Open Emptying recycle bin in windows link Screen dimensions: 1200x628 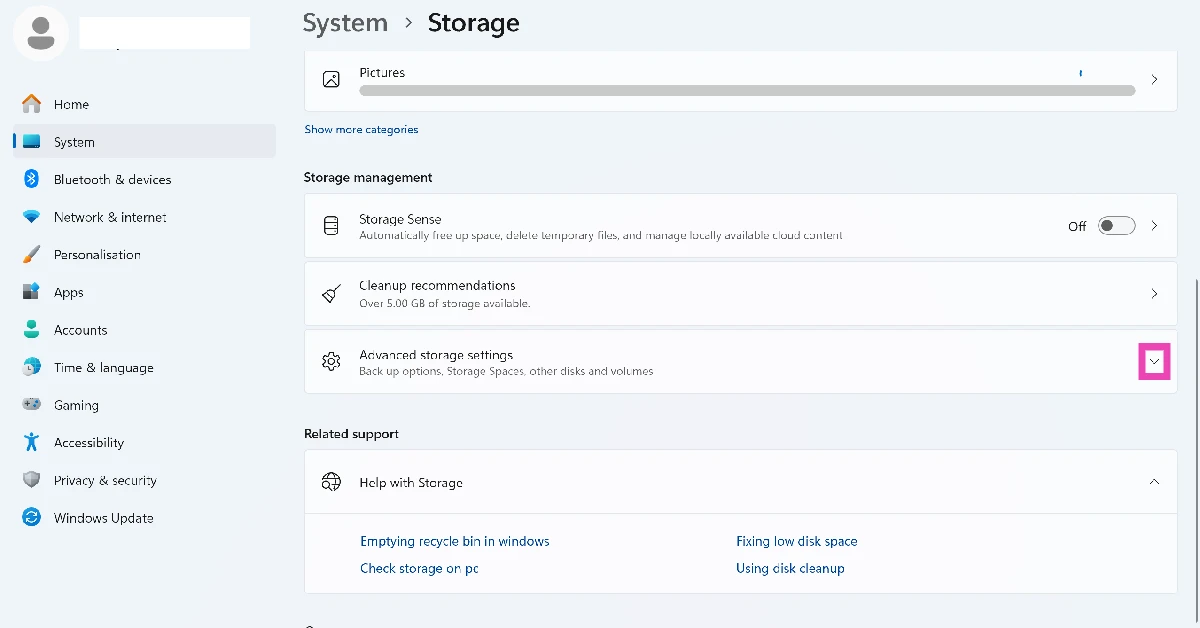tap(454, 541)
